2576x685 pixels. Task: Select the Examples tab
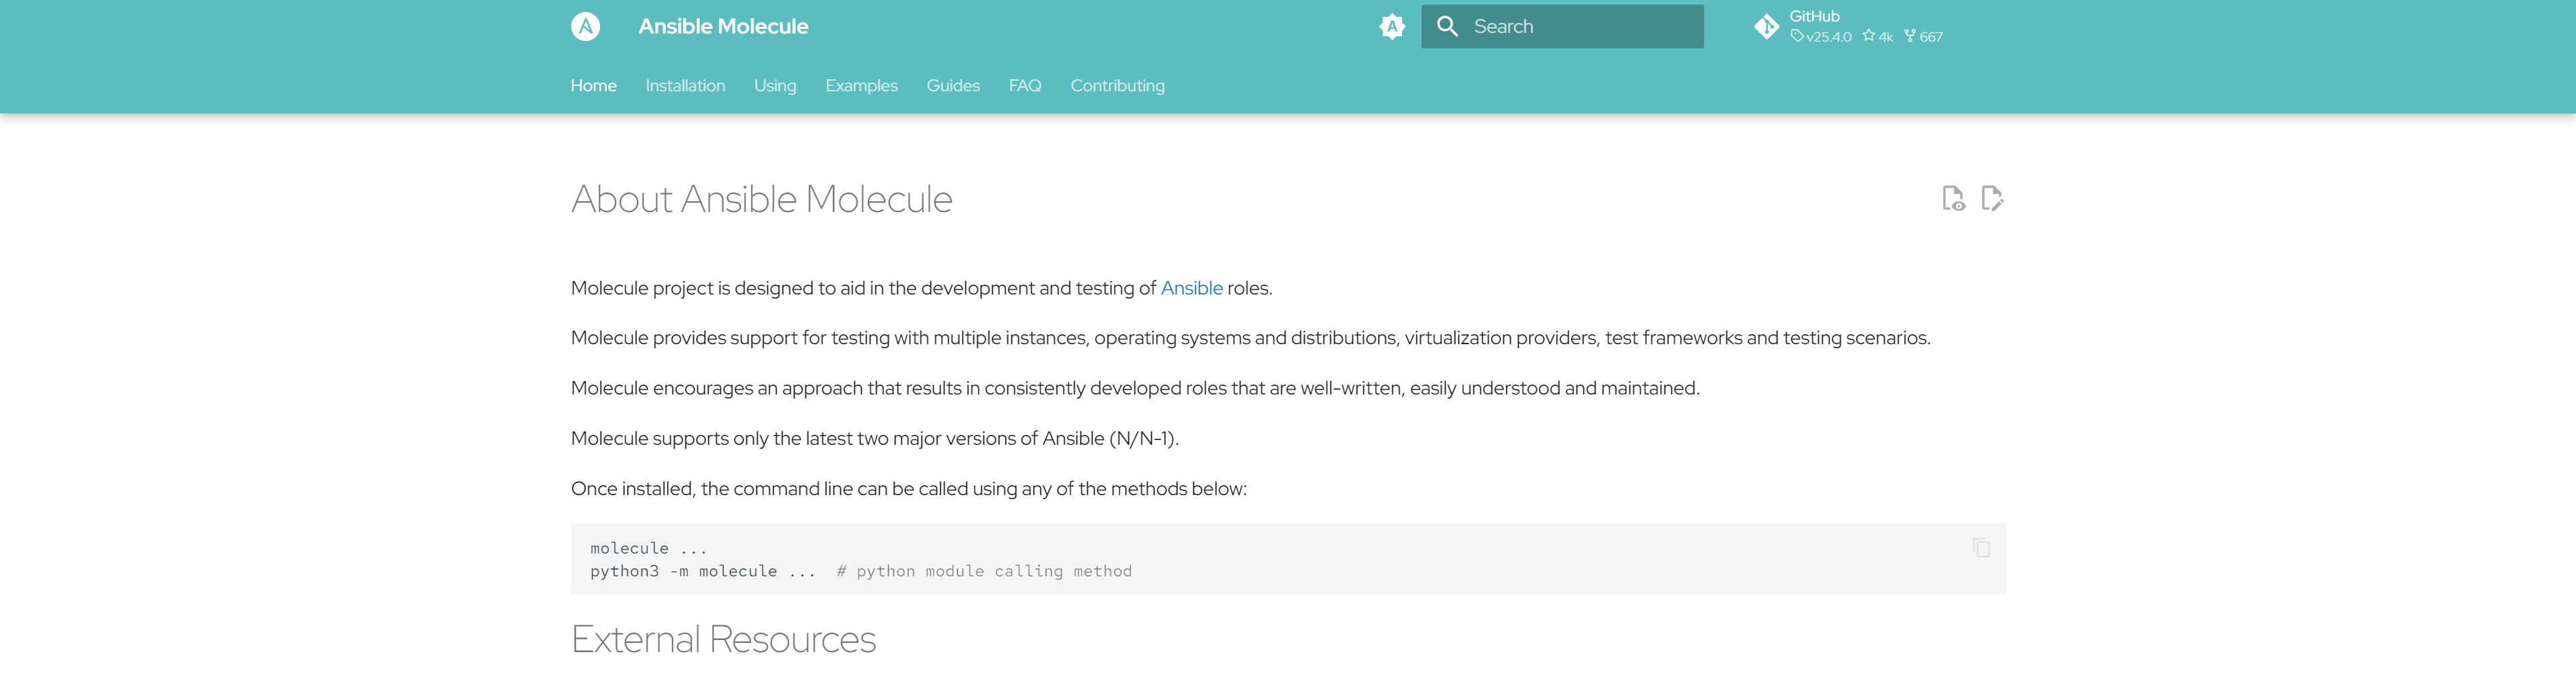coord(861,86)
